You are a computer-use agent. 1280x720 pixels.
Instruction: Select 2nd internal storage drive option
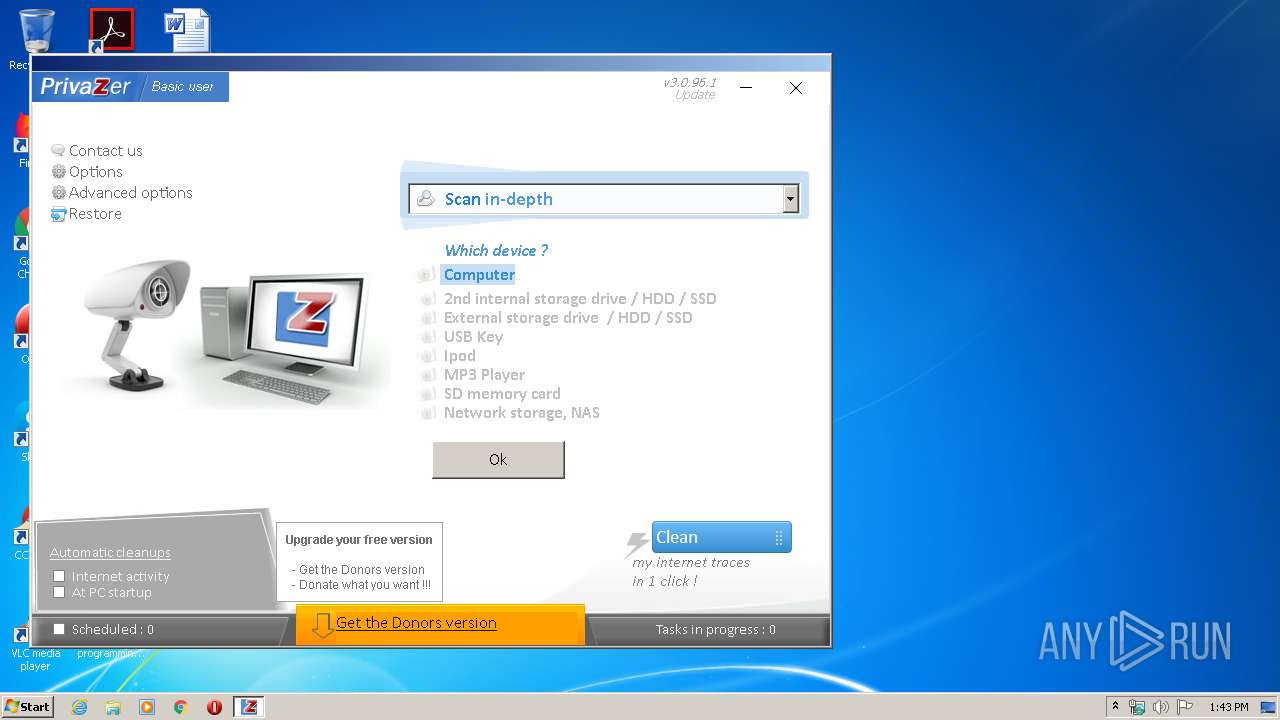[x=580, y=299]
